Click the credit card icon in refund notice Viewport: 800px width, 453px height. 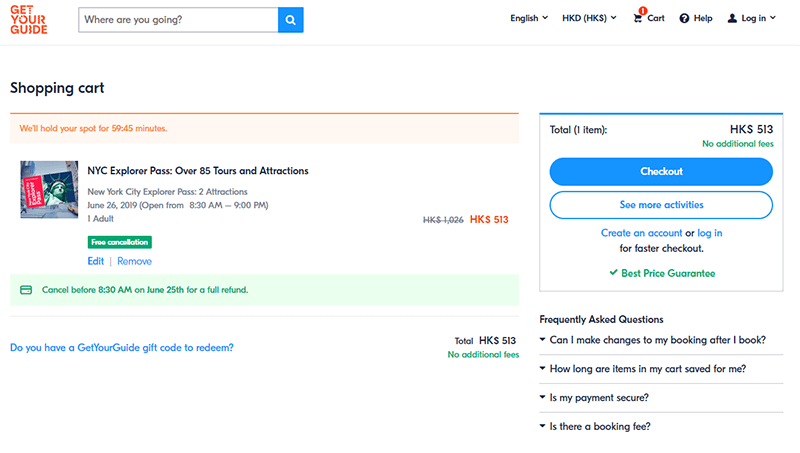pos(26,290)
